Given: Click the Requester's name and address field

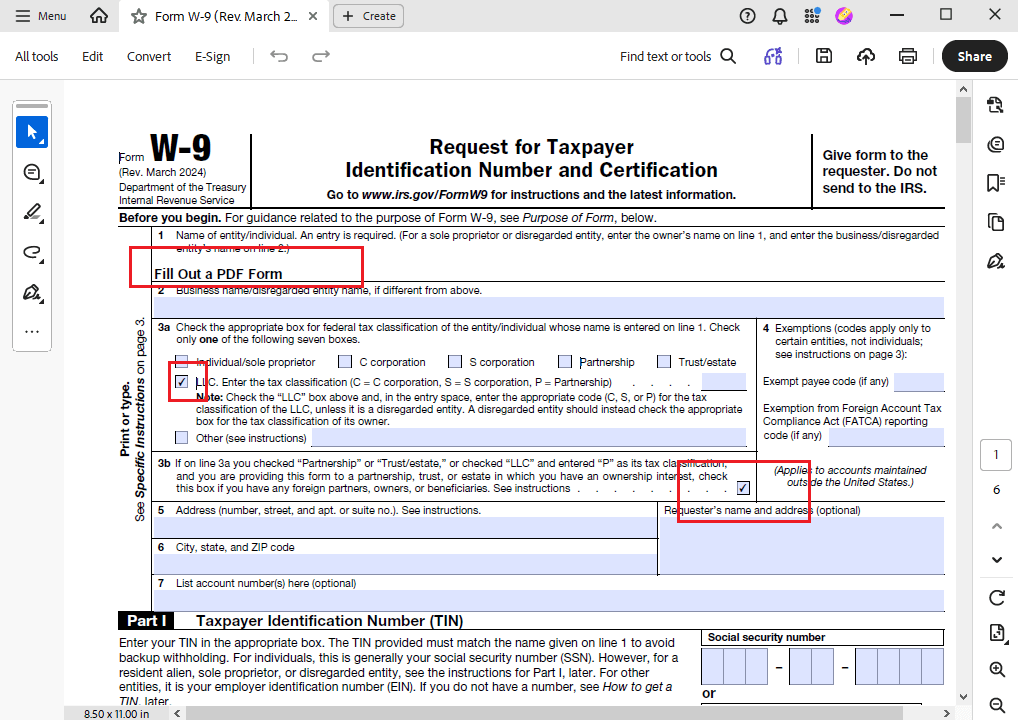Looking at the screenshot, I should point(802,545).
